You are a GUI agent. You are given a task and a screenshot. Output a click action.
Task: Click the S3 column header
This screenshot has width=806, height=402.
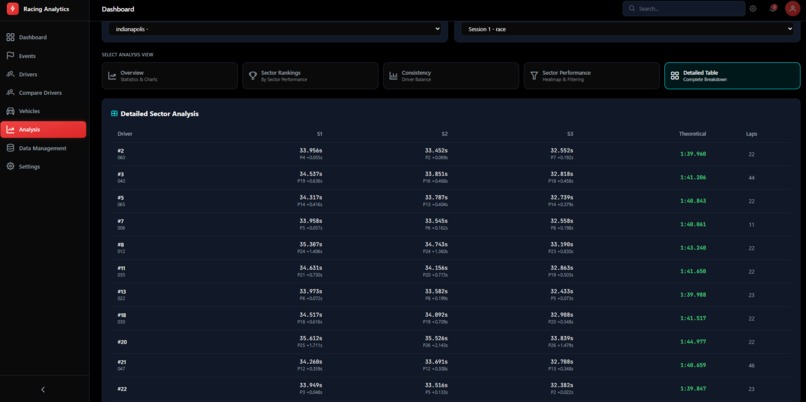570,134
